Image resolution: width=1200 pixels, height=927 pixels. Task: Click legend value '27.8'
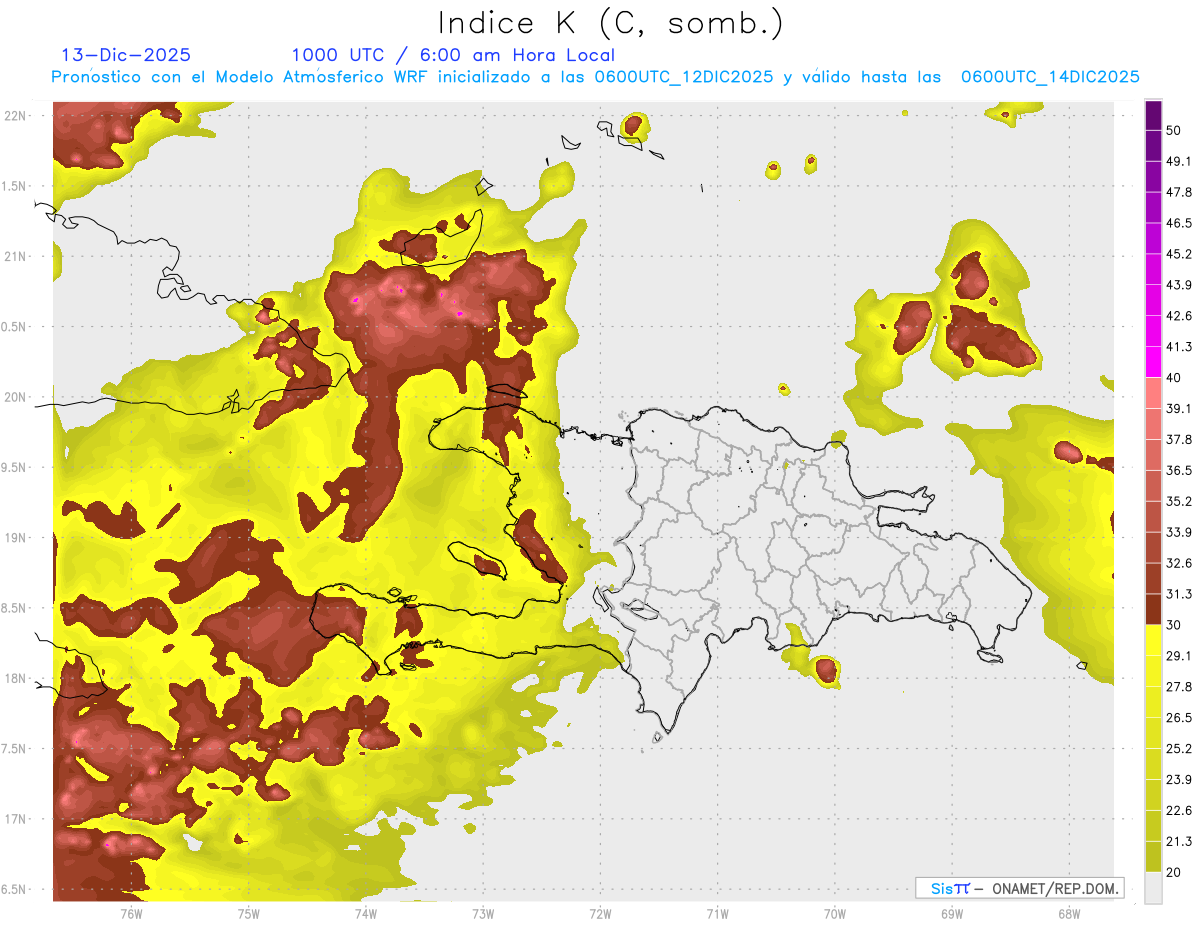click(1178, 687)
